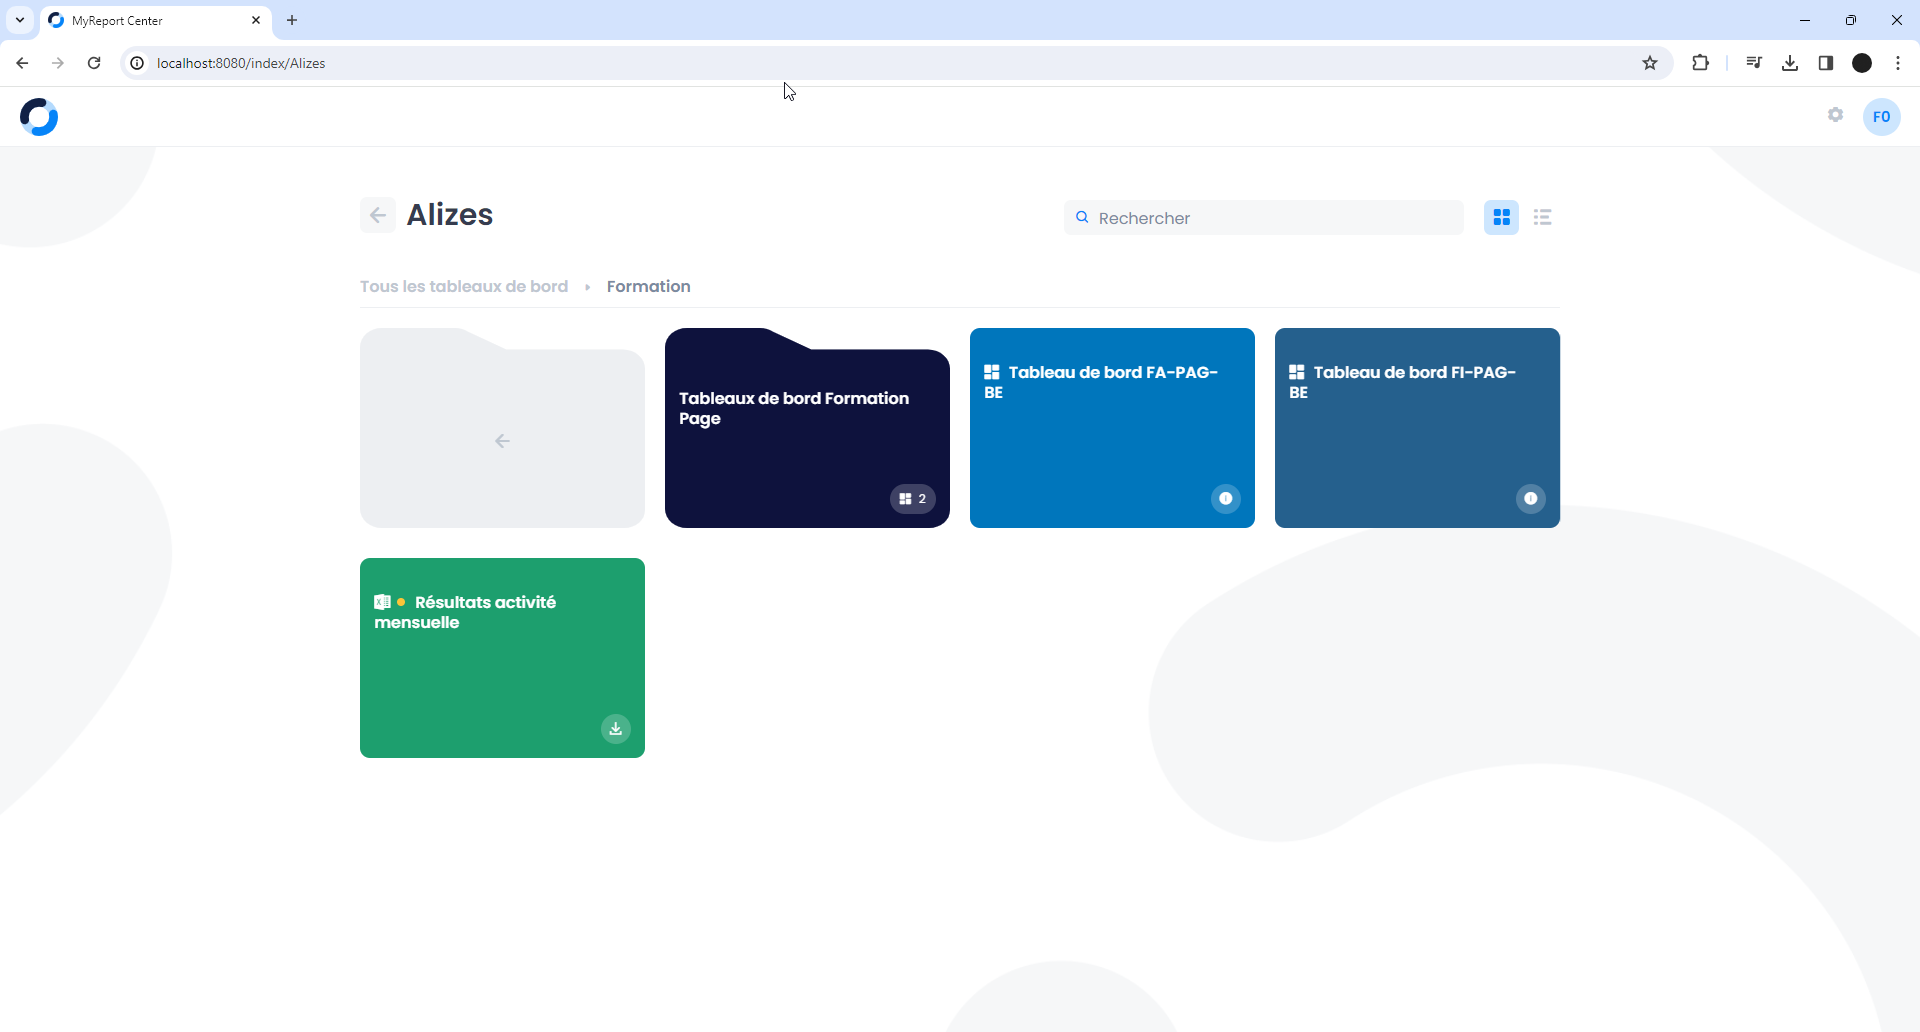The height and width of the screenshot is (1032, 1920).
Task: Switch to list view
Action: 1542,217
